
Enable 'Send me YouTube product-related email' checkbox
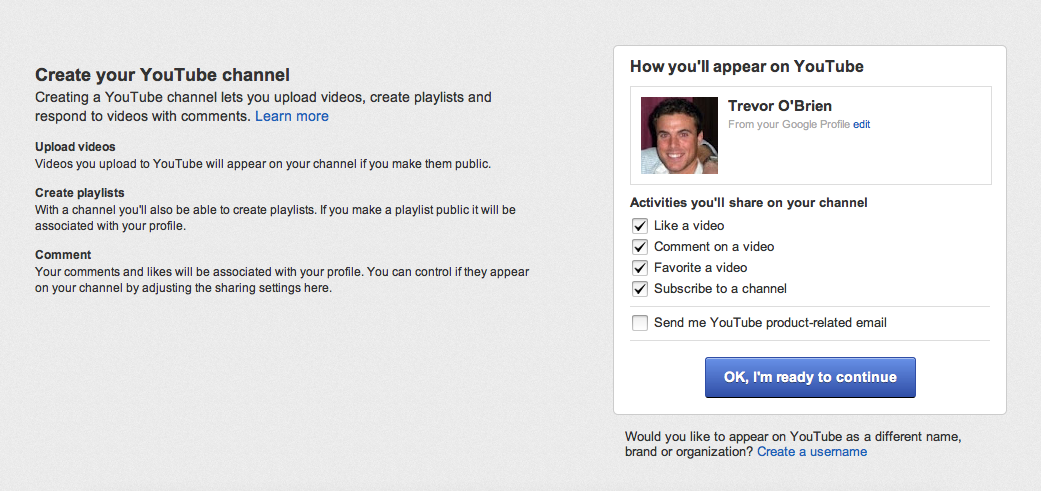[x=640, y=323]
